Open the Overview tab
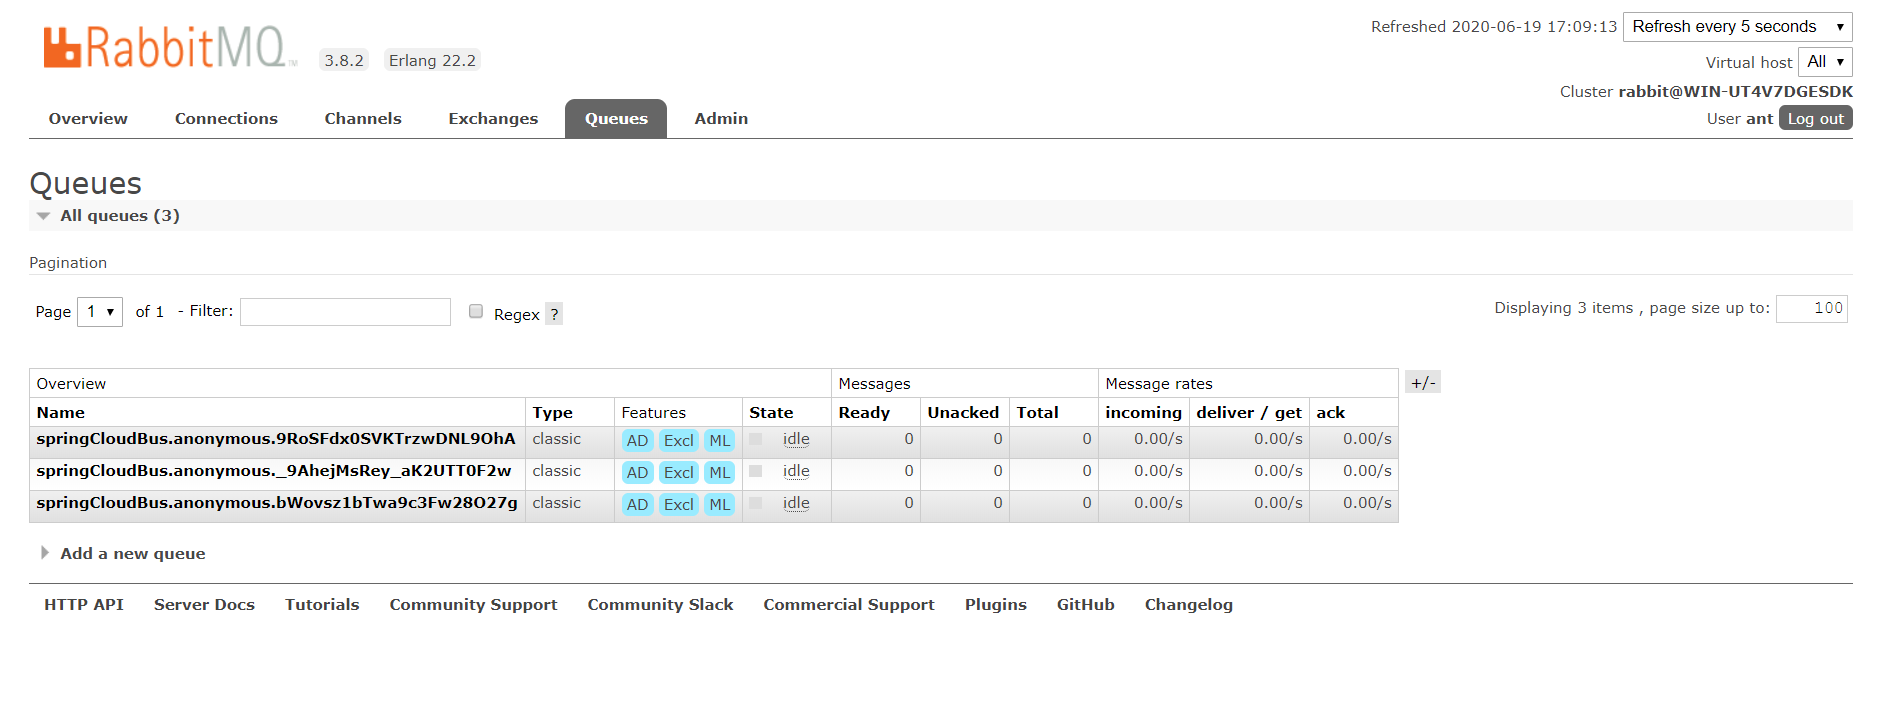 pyautogui.click(x=88, y=118)
